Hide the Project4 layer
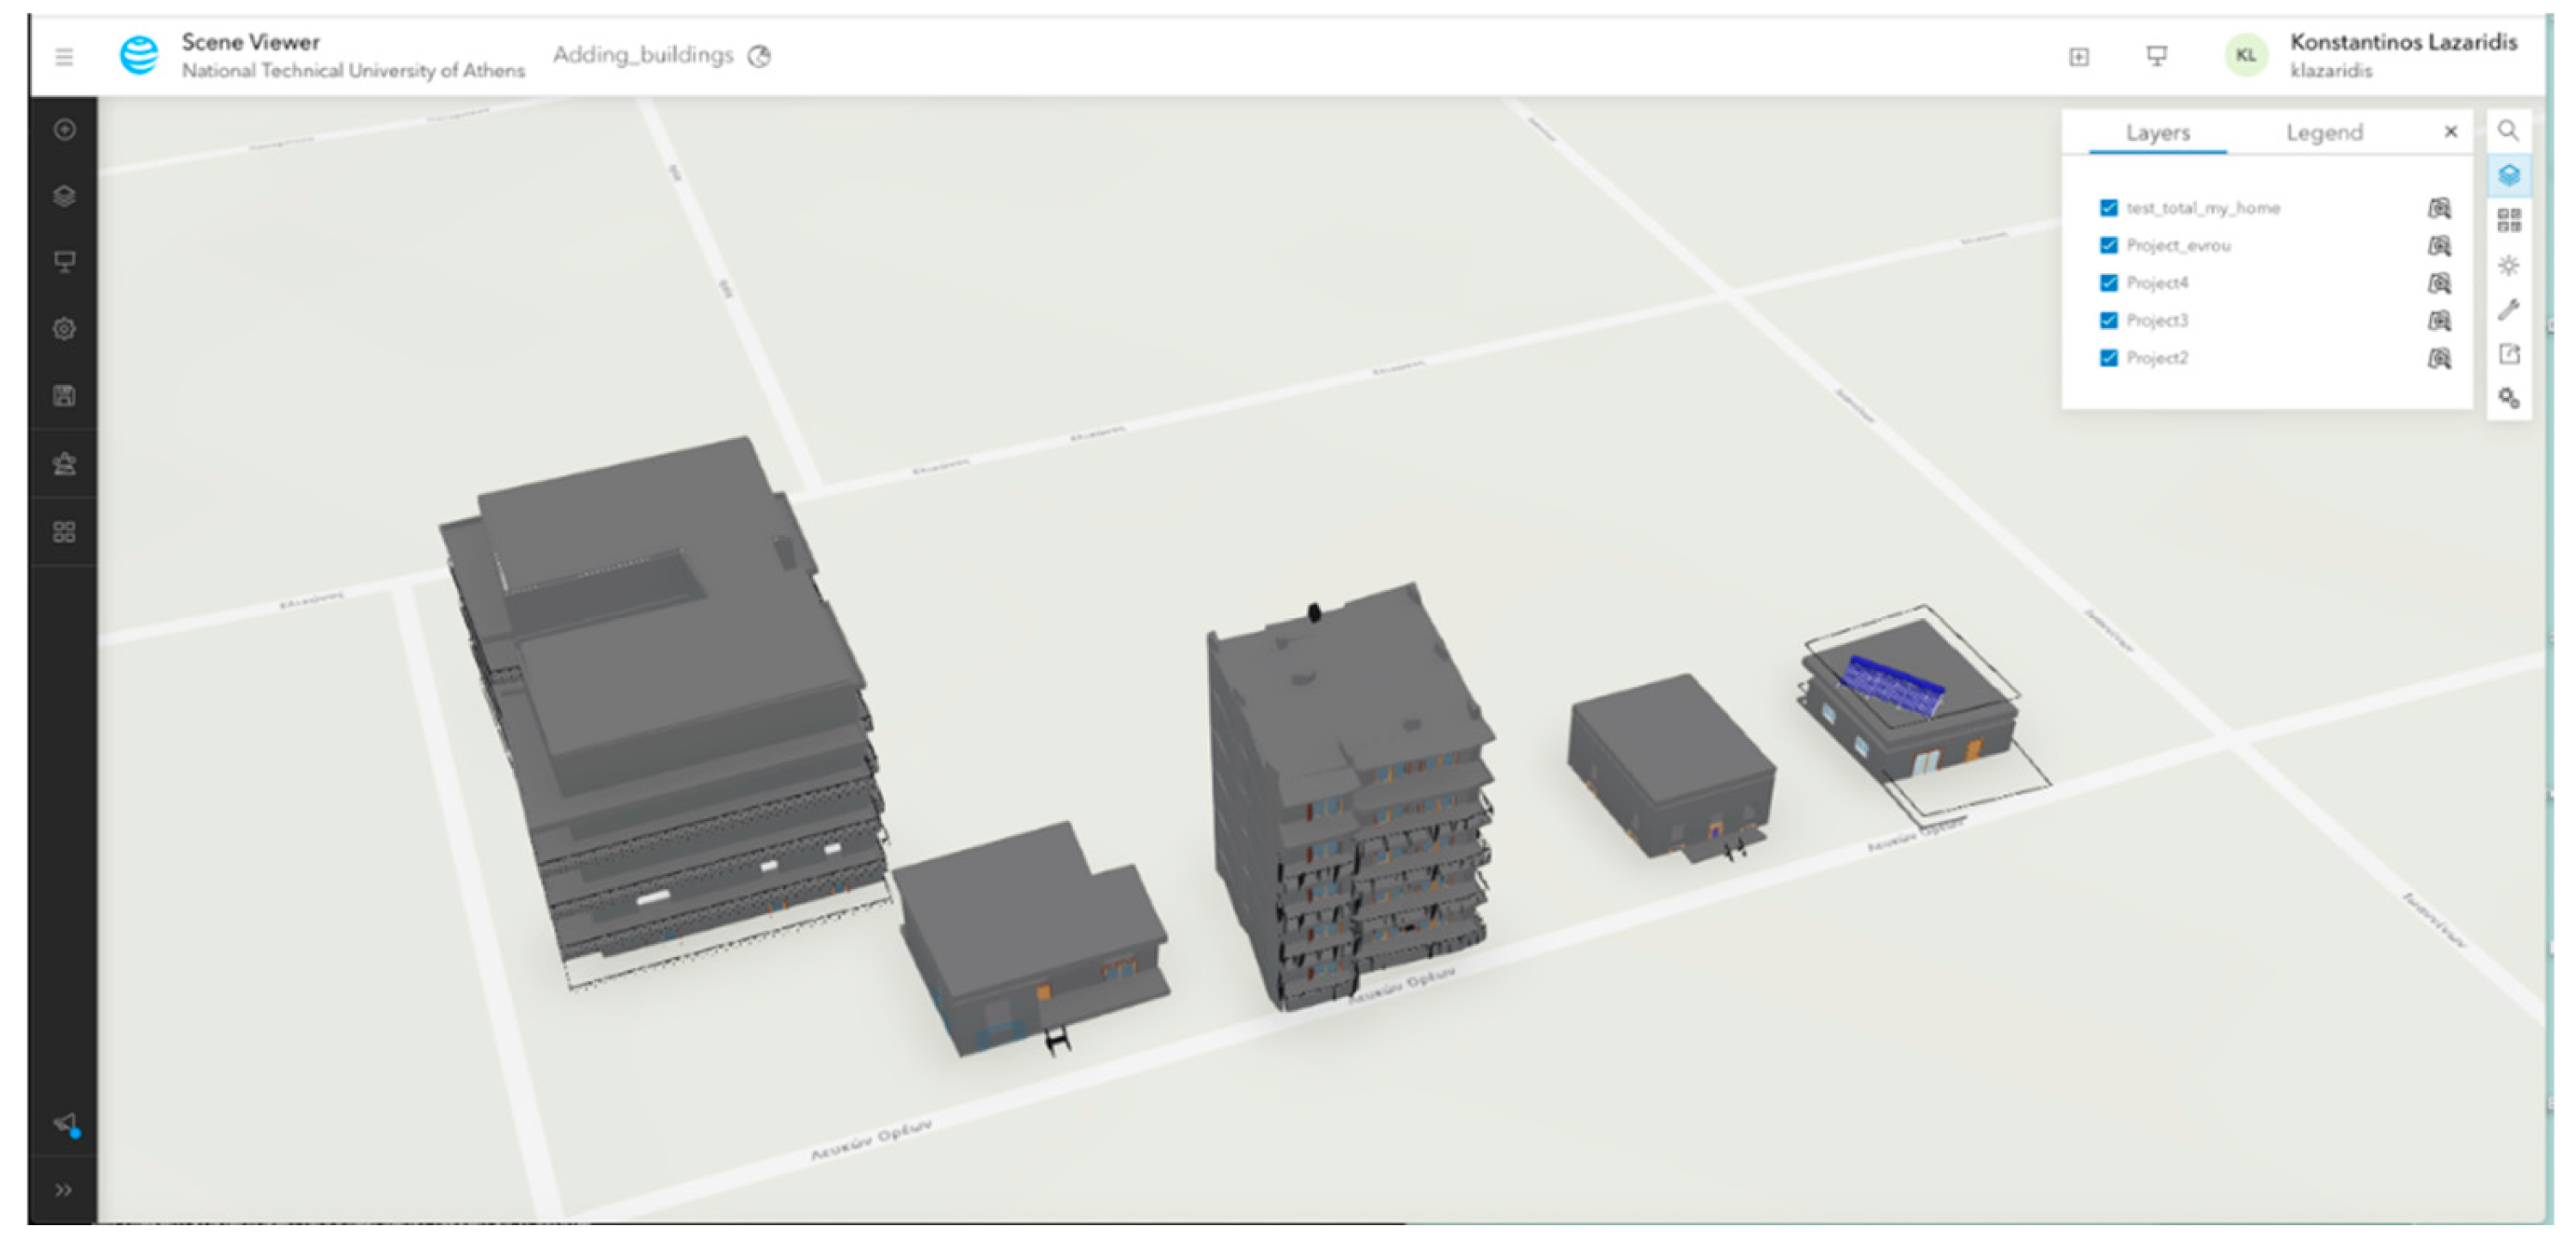Viewport: 2576px width, 1249px height. point(2109,283)
